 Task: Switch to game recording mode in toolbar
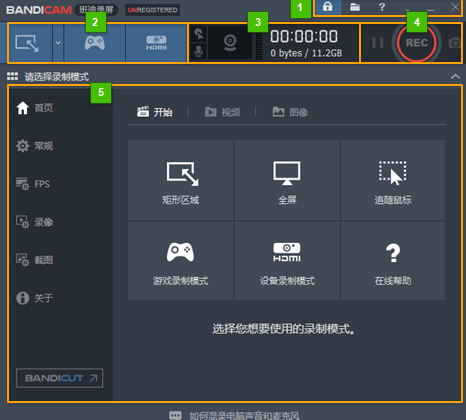tap(95, 43)
